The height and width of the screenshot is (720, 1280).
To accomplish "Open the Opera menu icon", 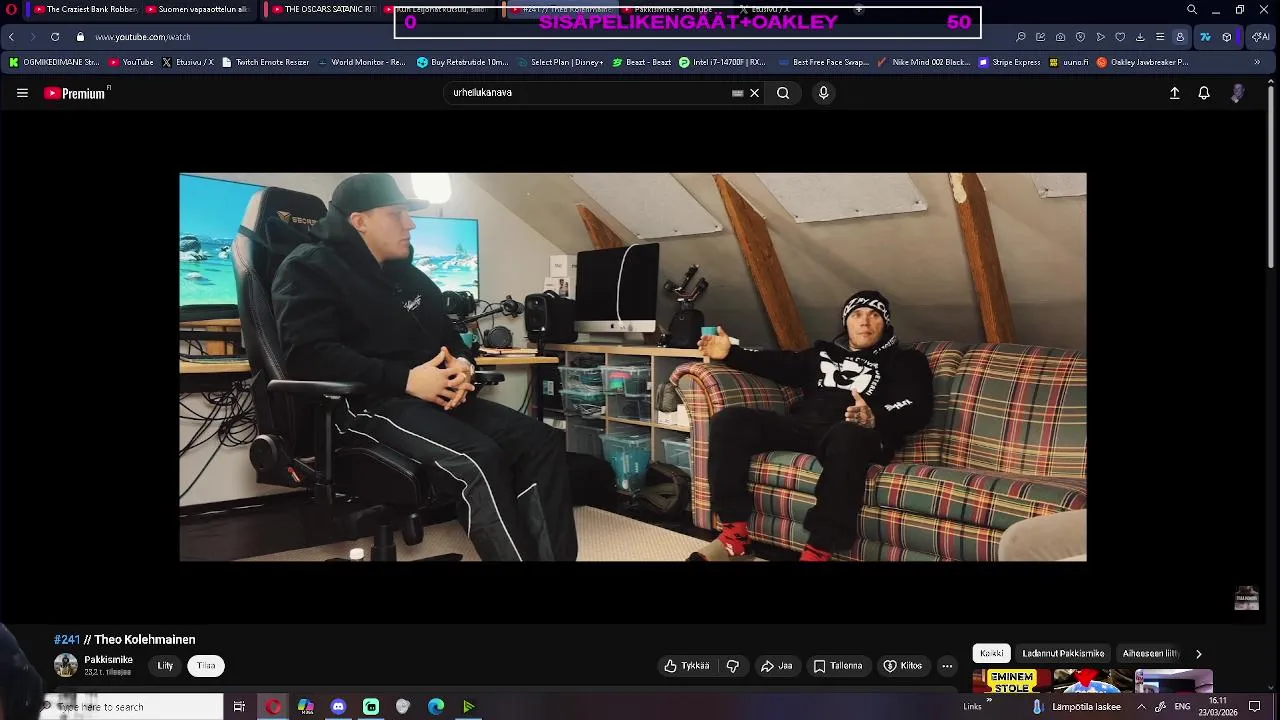I will point(11,10).
